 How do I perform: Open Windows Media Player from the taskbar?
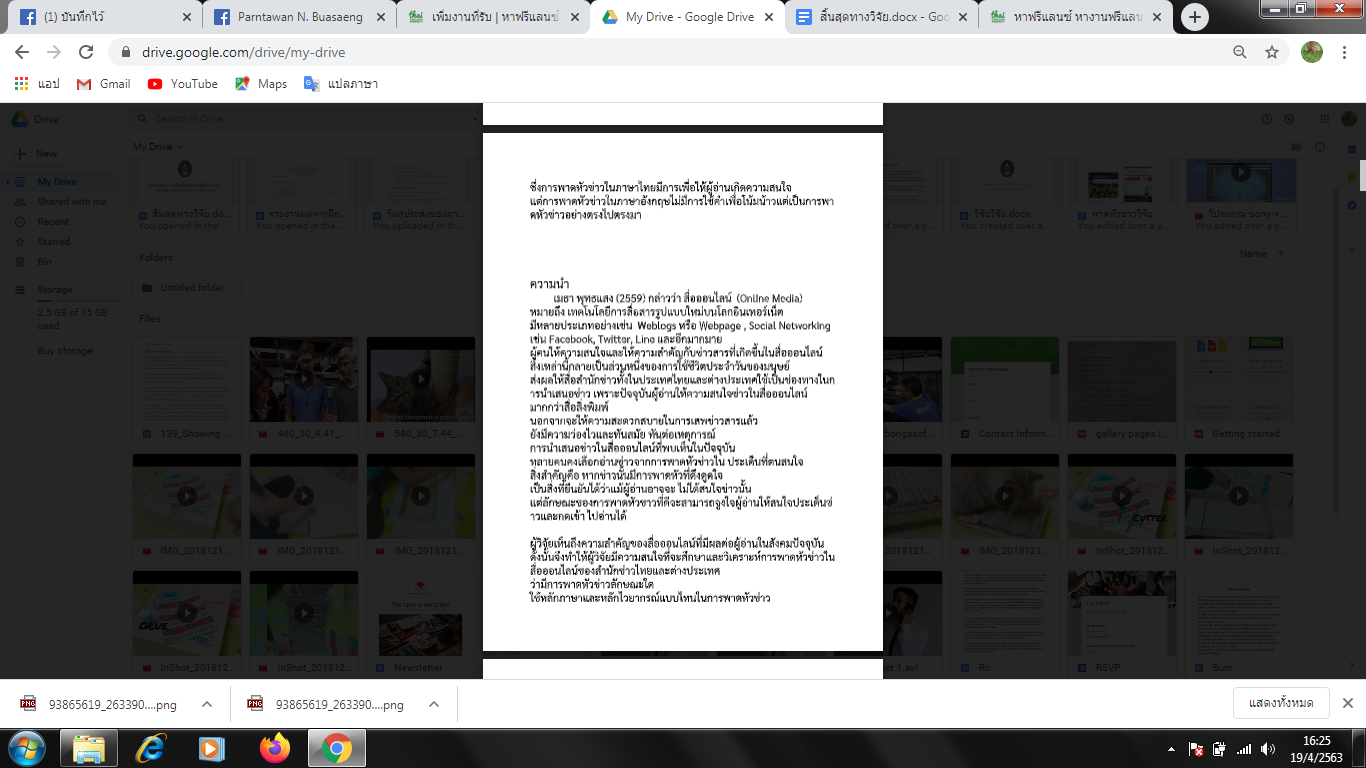(x=212, y=748)
